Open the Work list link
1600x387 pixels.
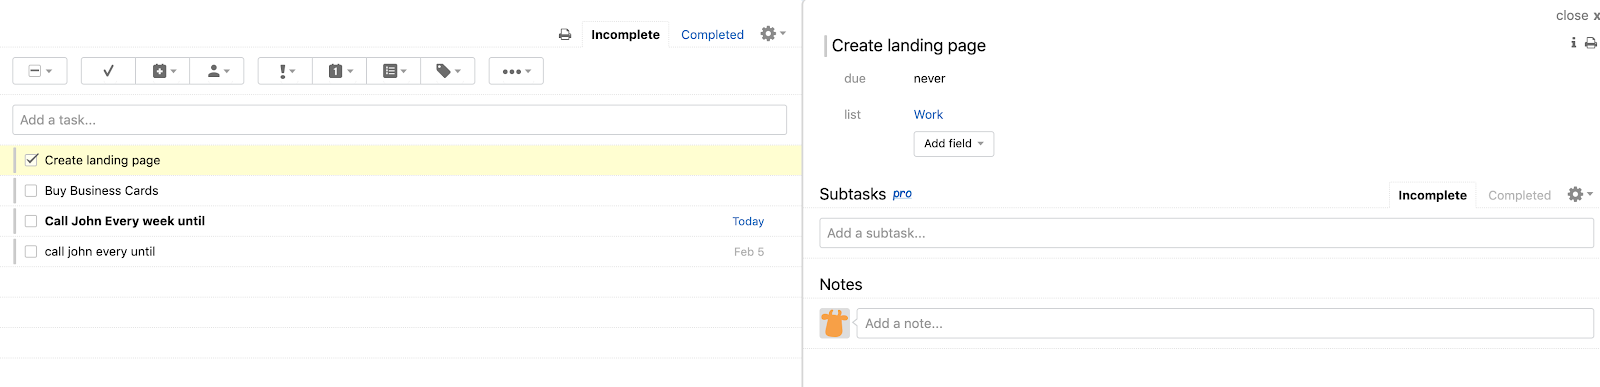(928, 115)
